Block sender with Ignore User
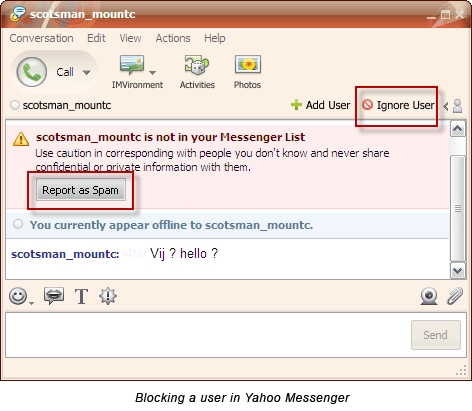The height and width of the screenshot is (411, 472). coord(398,105)
